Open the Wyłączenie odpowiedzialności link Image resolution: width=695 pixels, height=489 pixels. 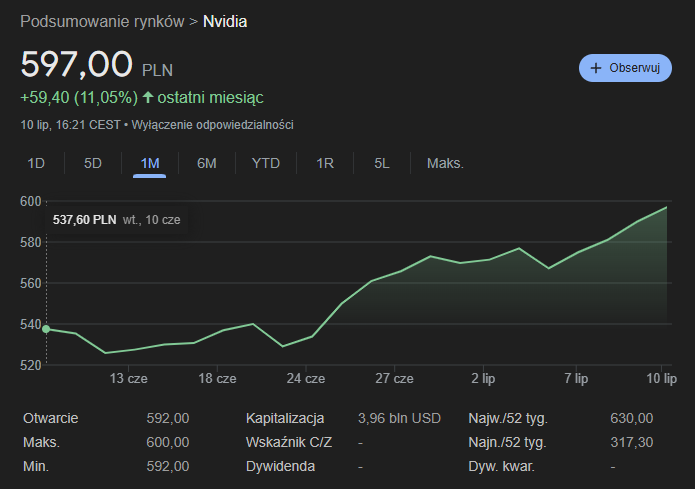point(211,125)
